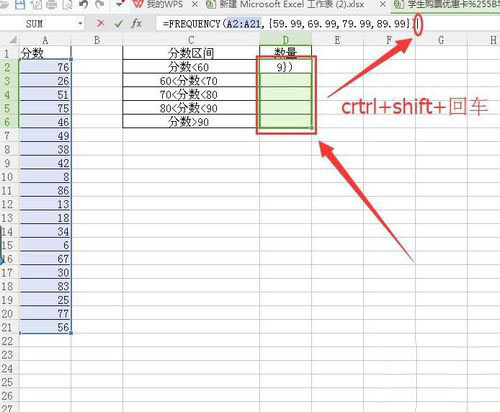Click cell A15 containing 6
Screen dimensions: 500x412
point(45,245)
